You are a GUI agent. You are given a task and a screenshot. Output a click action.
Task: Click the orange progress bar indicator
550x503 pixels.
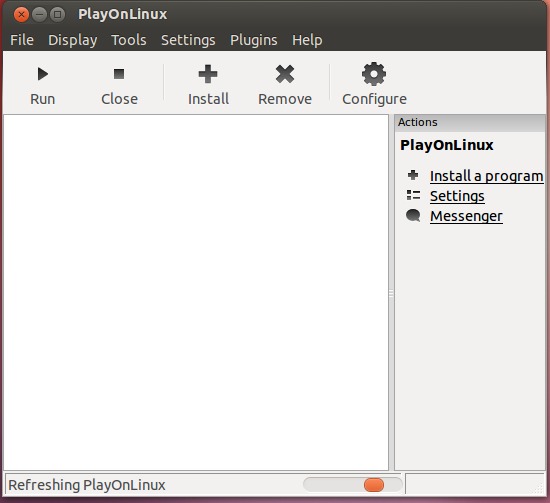pos(374,485)
